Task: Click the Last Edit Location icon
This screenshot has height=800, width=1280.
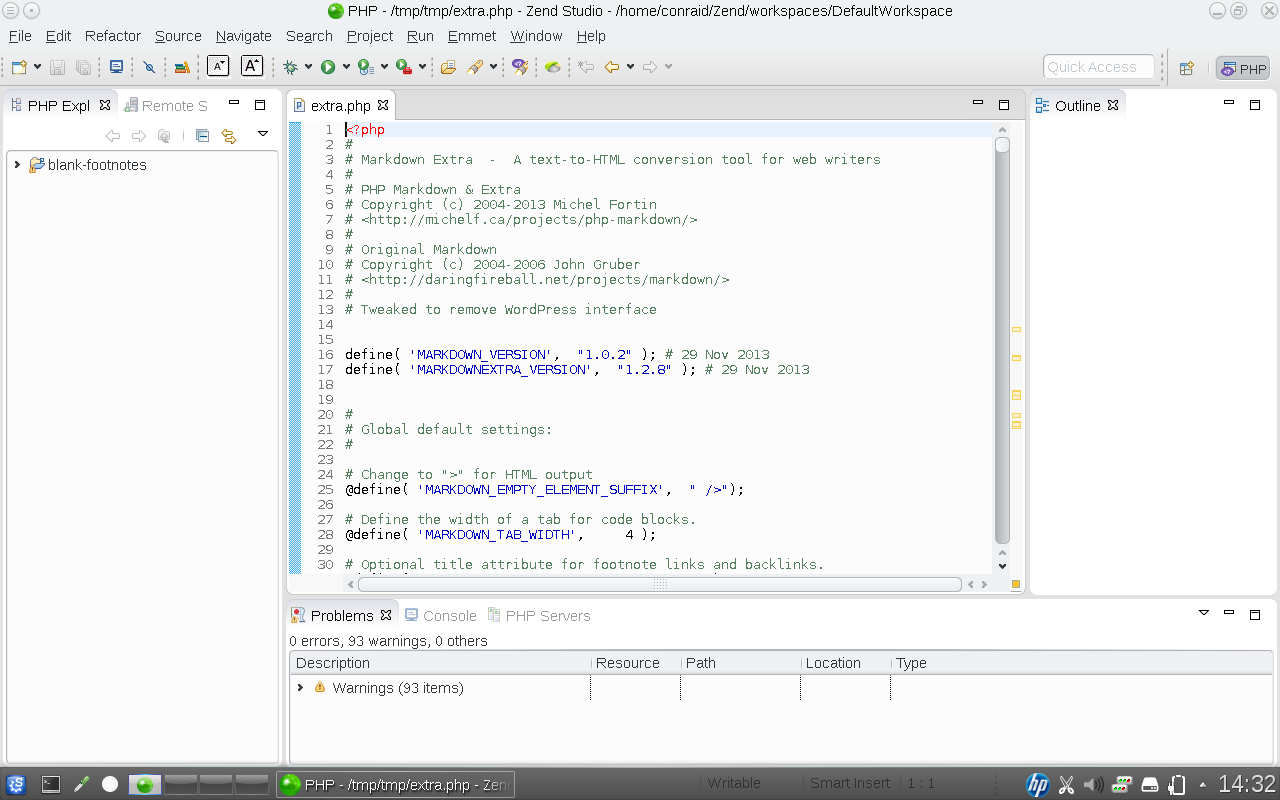Action: coord(587,67)
